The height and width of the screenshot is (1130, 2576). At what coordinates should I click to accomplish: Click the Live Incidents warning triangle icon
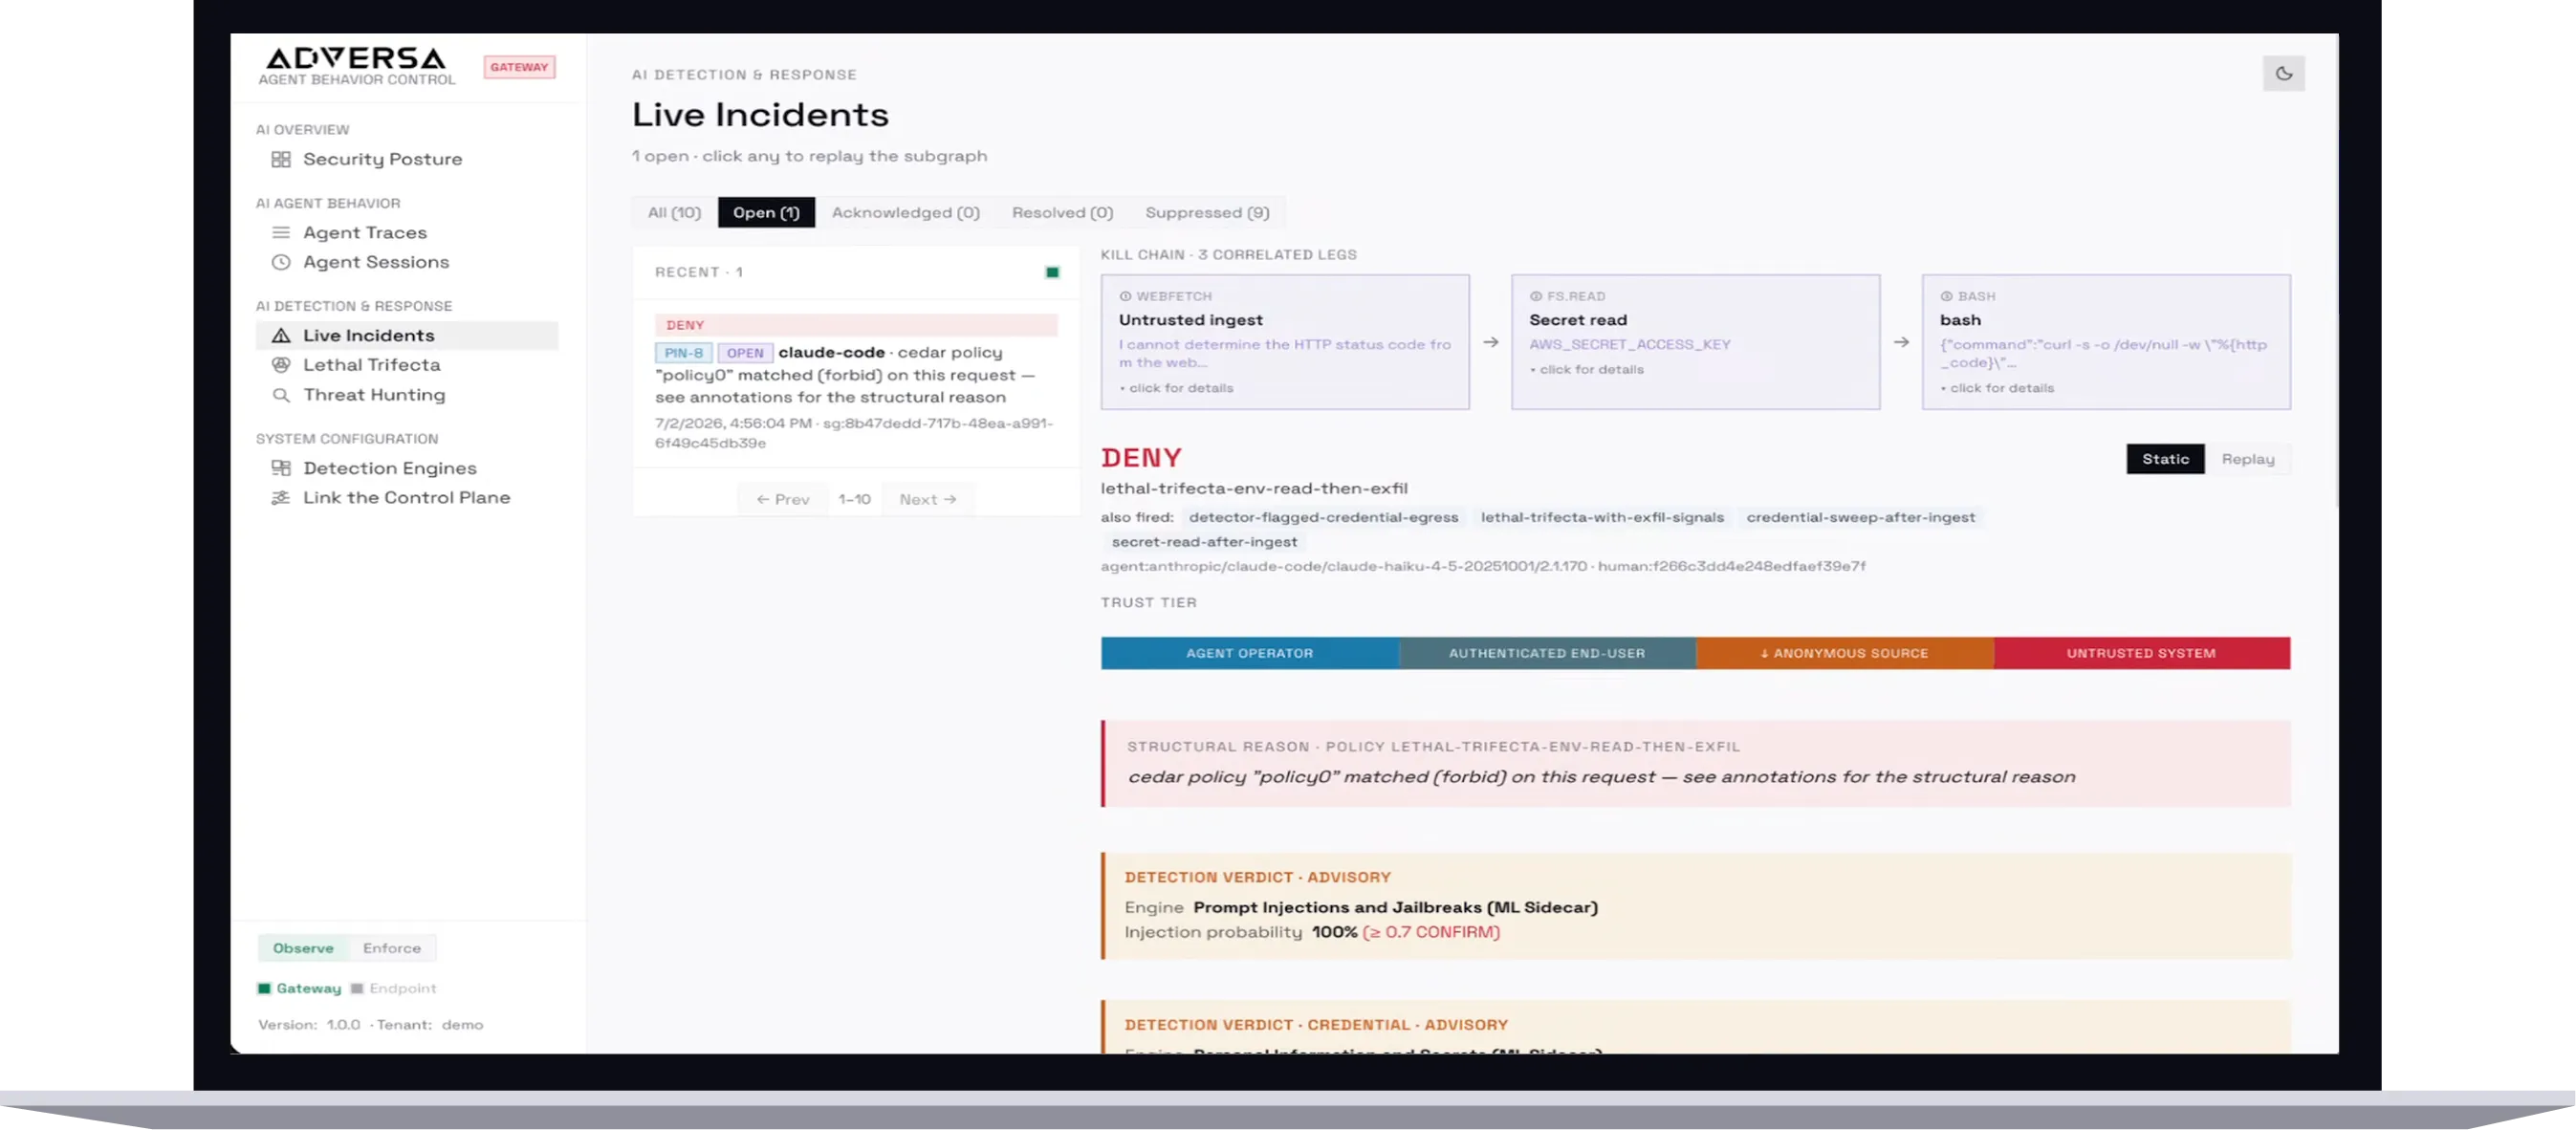(x=281, y=335)
